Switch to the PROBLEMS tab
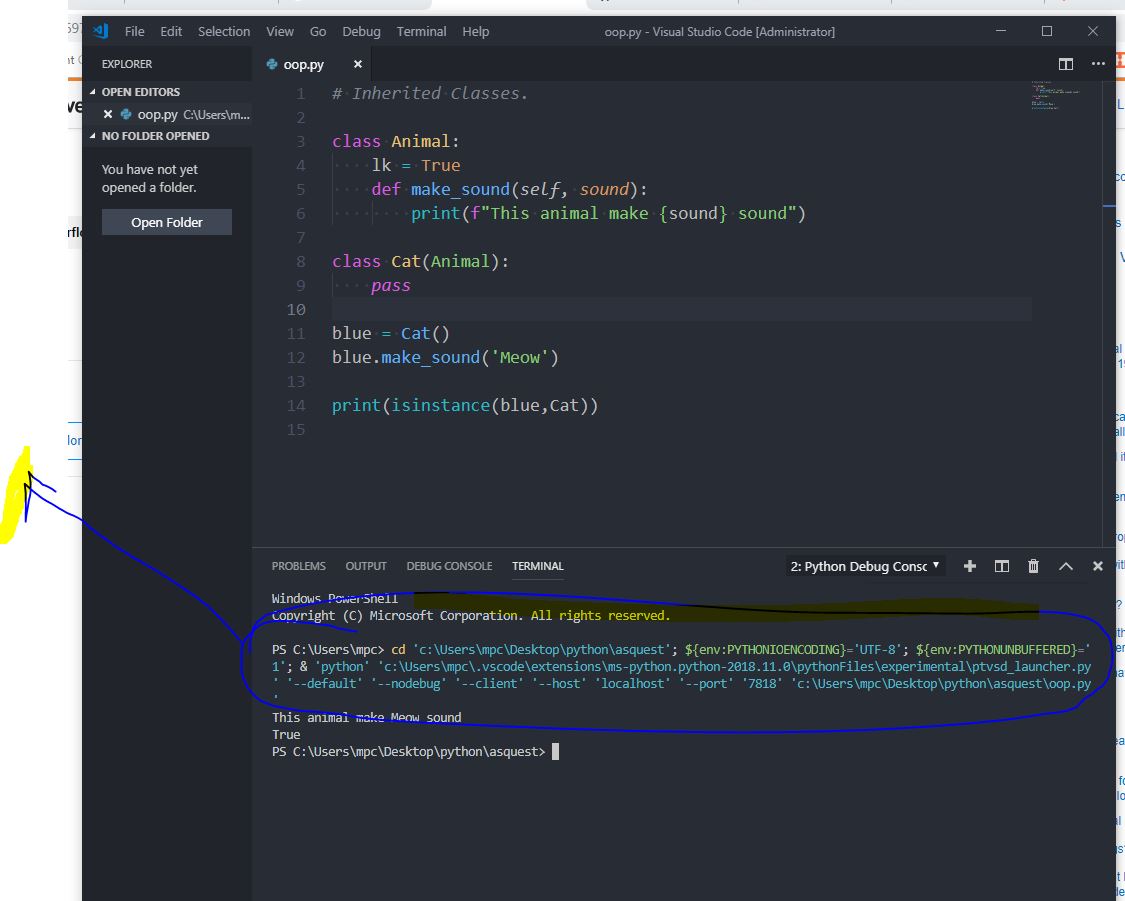This screenshot has height=901, width=1125. 298,566
